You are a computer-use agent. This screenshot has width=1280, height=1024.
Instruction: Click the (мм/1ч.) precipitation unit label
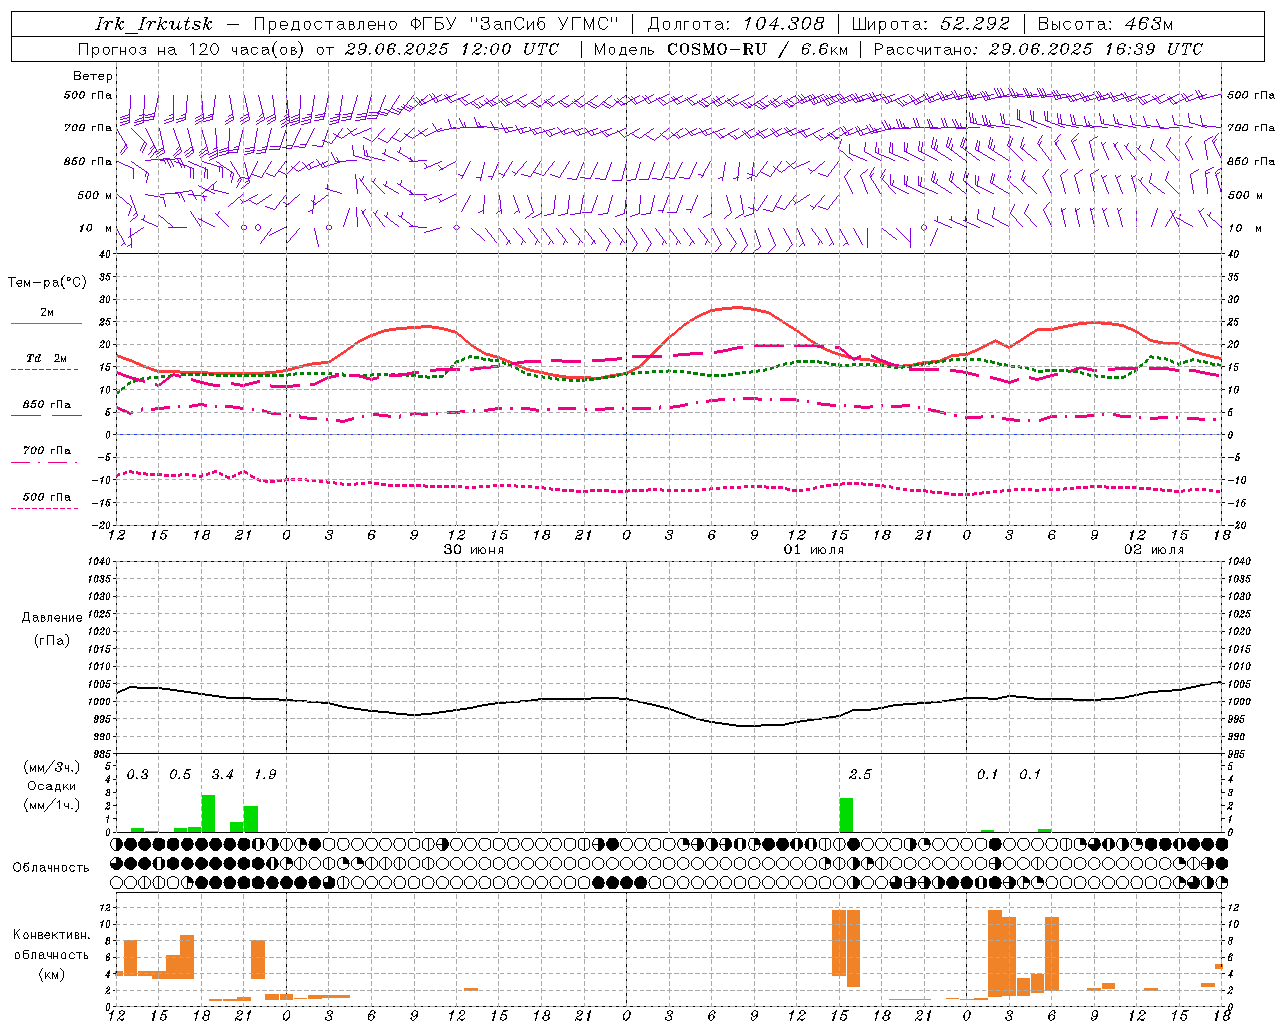(x=51, y=805)
